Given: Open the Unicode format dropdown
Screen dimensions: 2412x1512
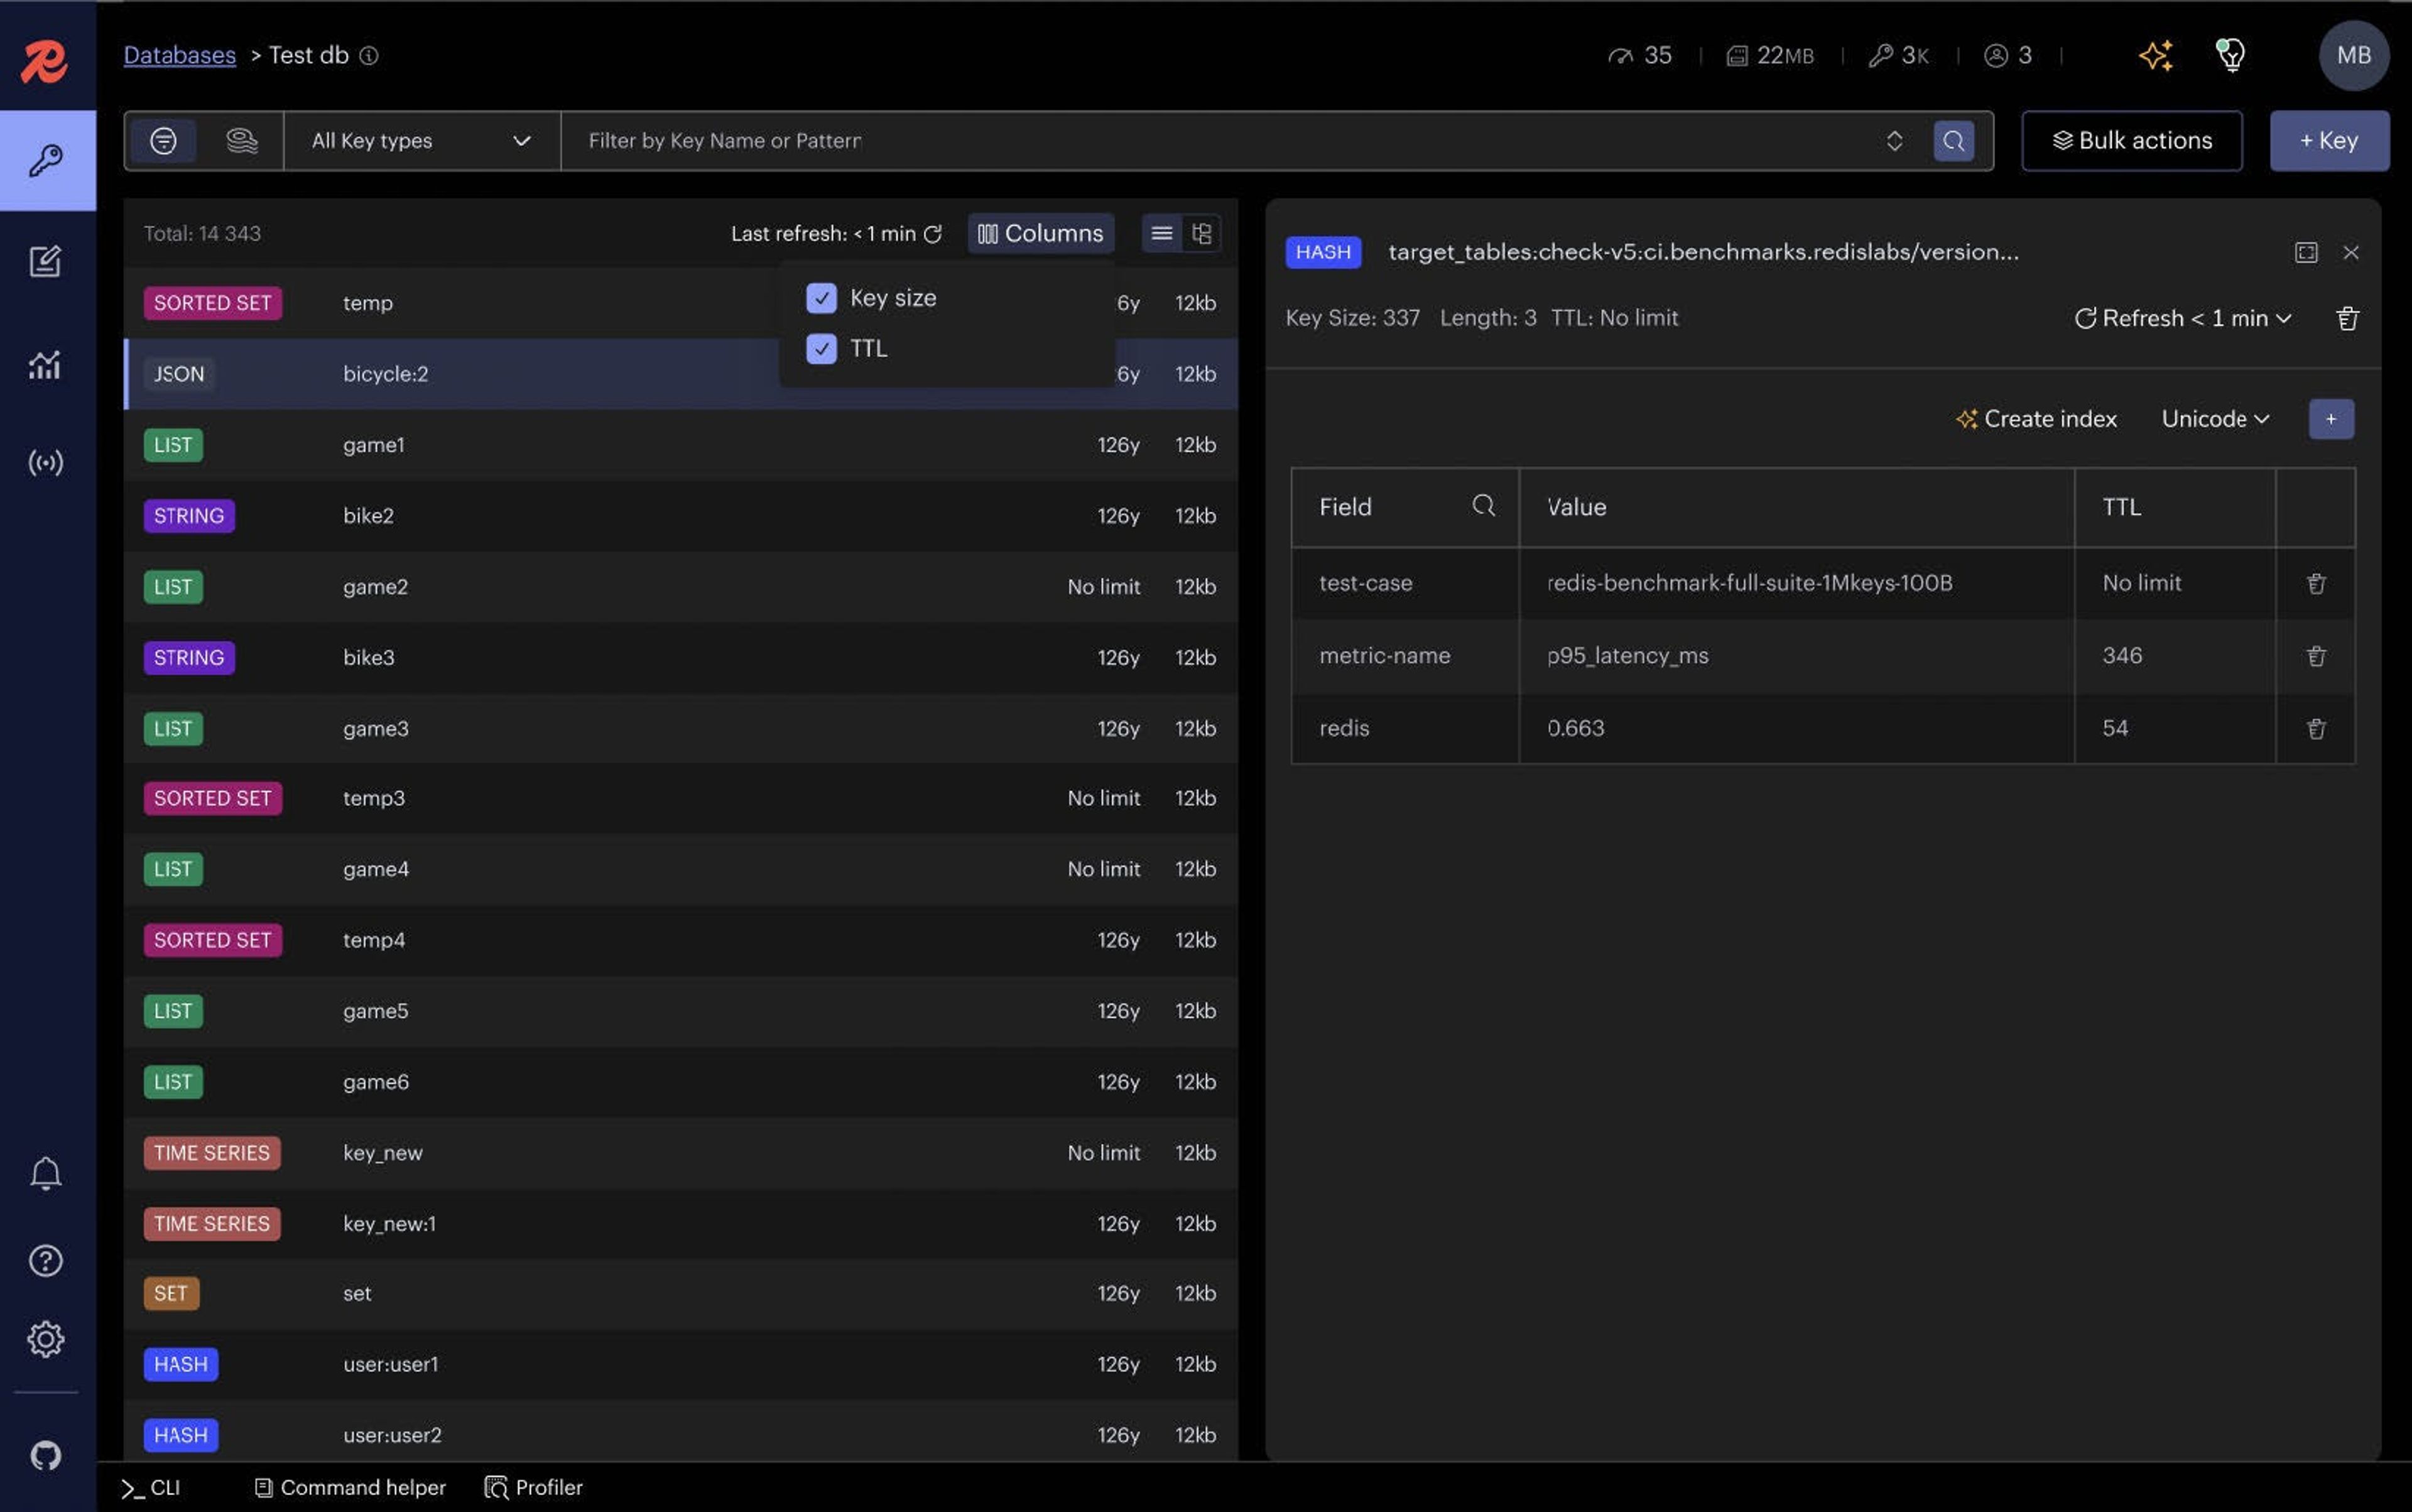Looking at the screenshot, I should [2214, 419].
